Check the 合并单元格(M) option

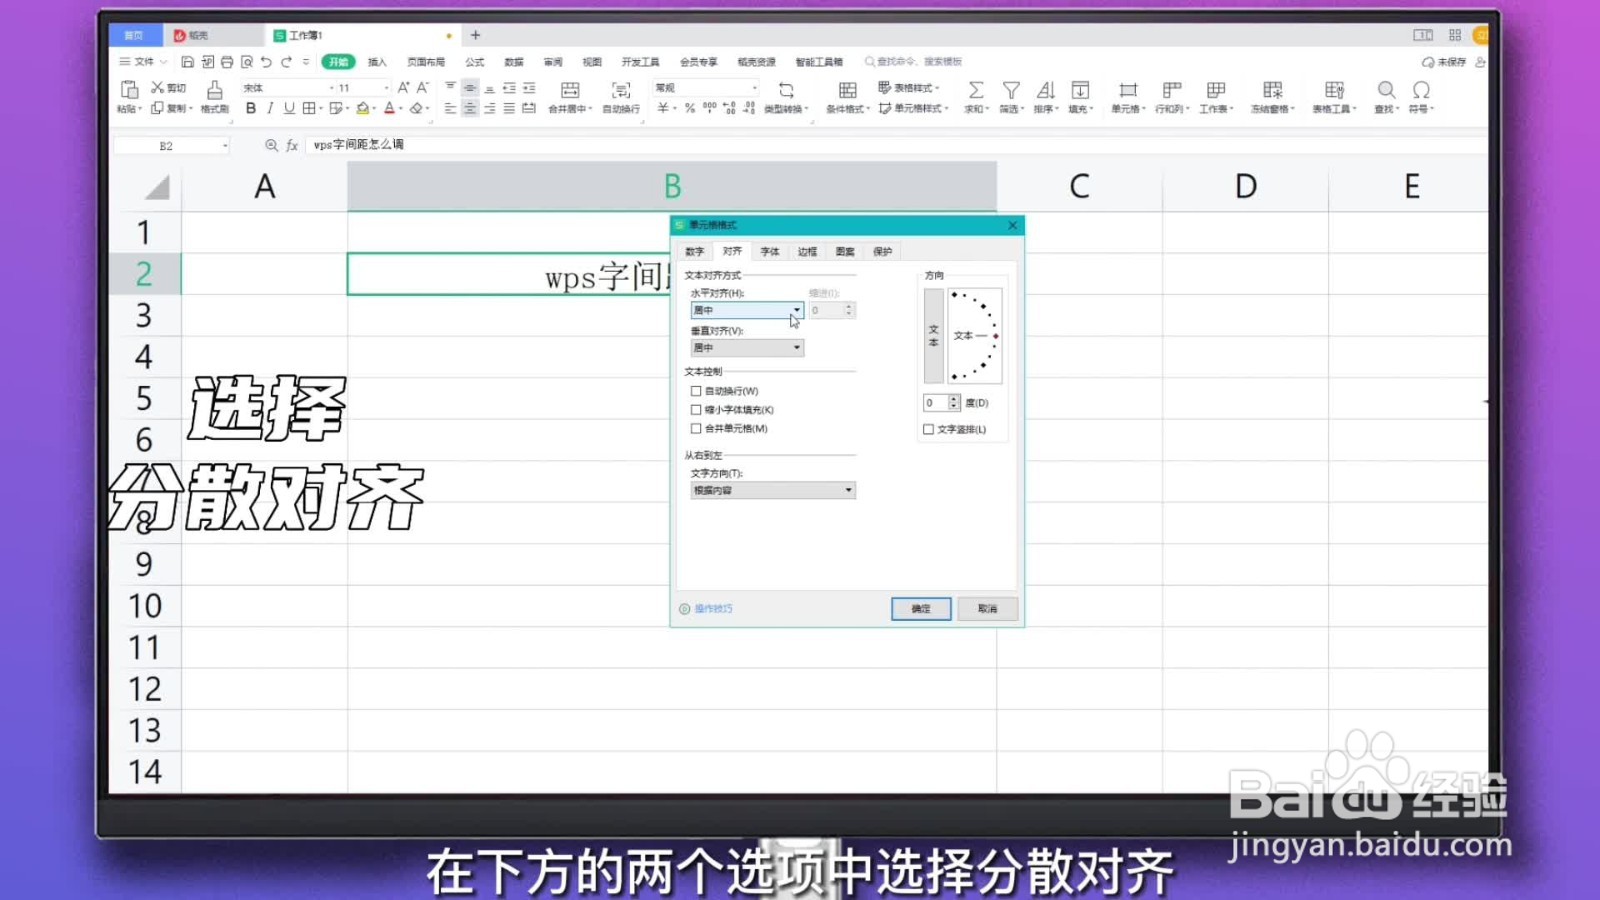[696, 428]
